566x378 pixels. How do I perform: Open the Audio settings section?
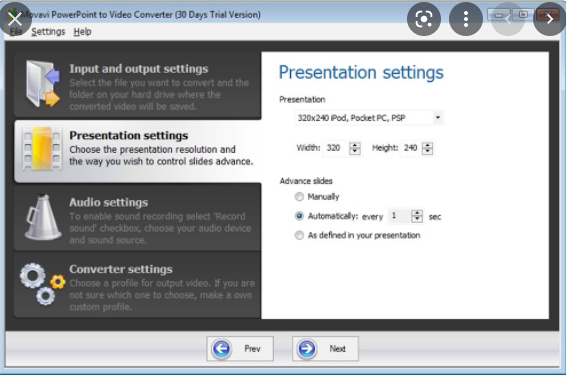pos(138,218)
